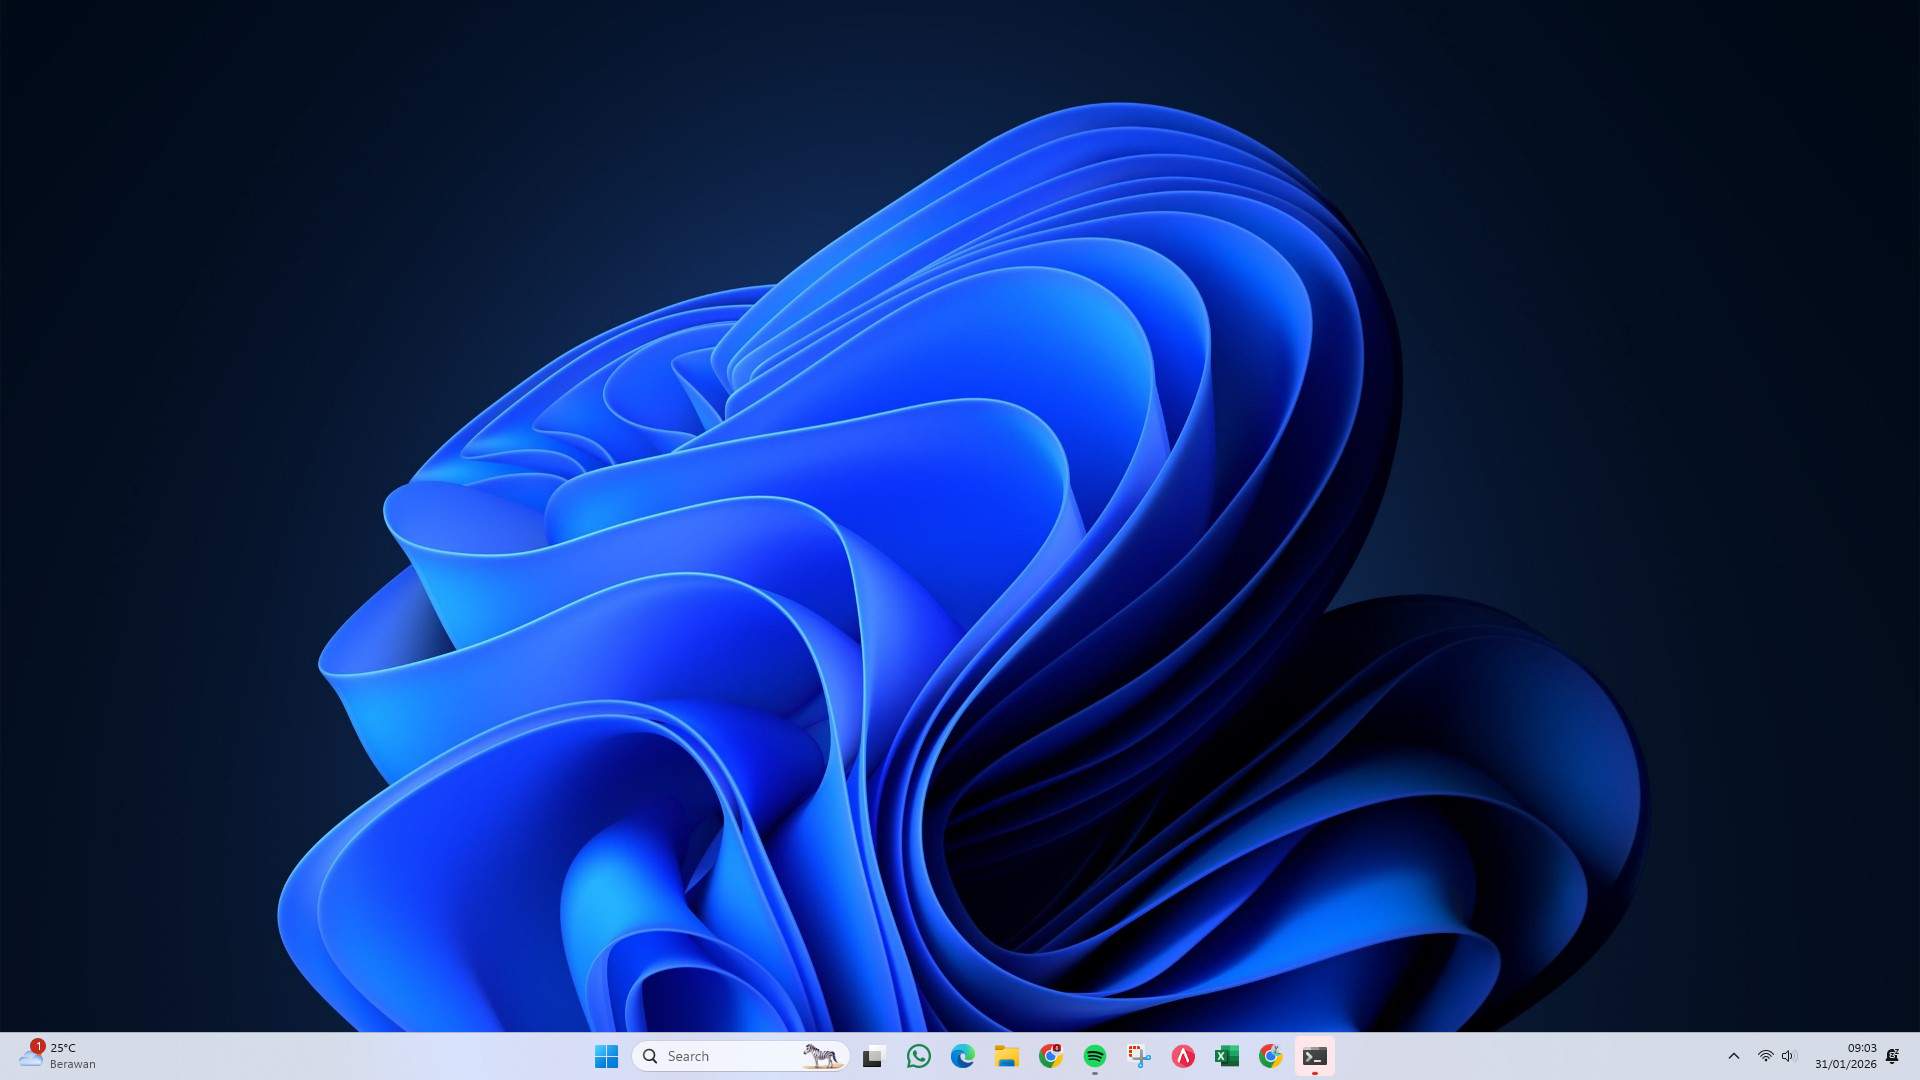Click the do-not-disturb bell icon

(x=1893, y=1055)
